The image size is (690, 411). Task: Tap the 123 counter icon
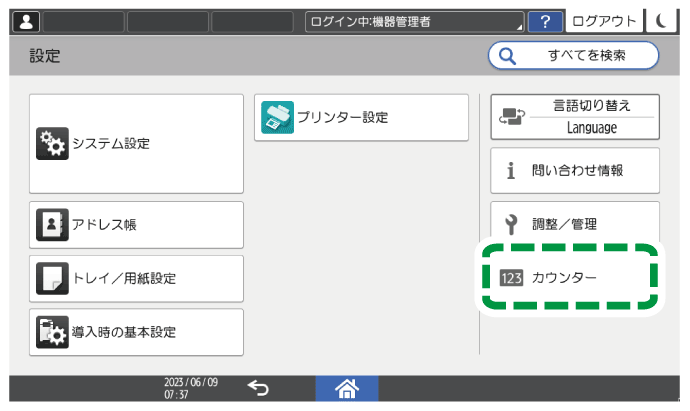point(511,278)
